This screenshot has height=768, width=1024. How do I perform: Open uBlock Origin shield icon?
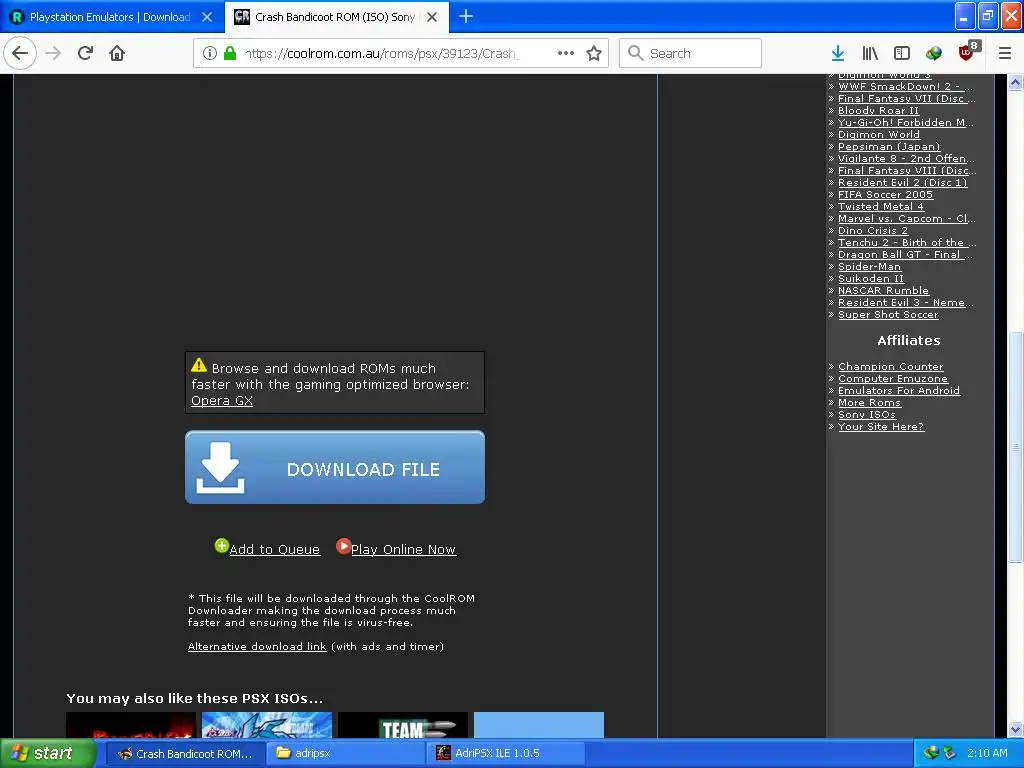coord(967,52)
